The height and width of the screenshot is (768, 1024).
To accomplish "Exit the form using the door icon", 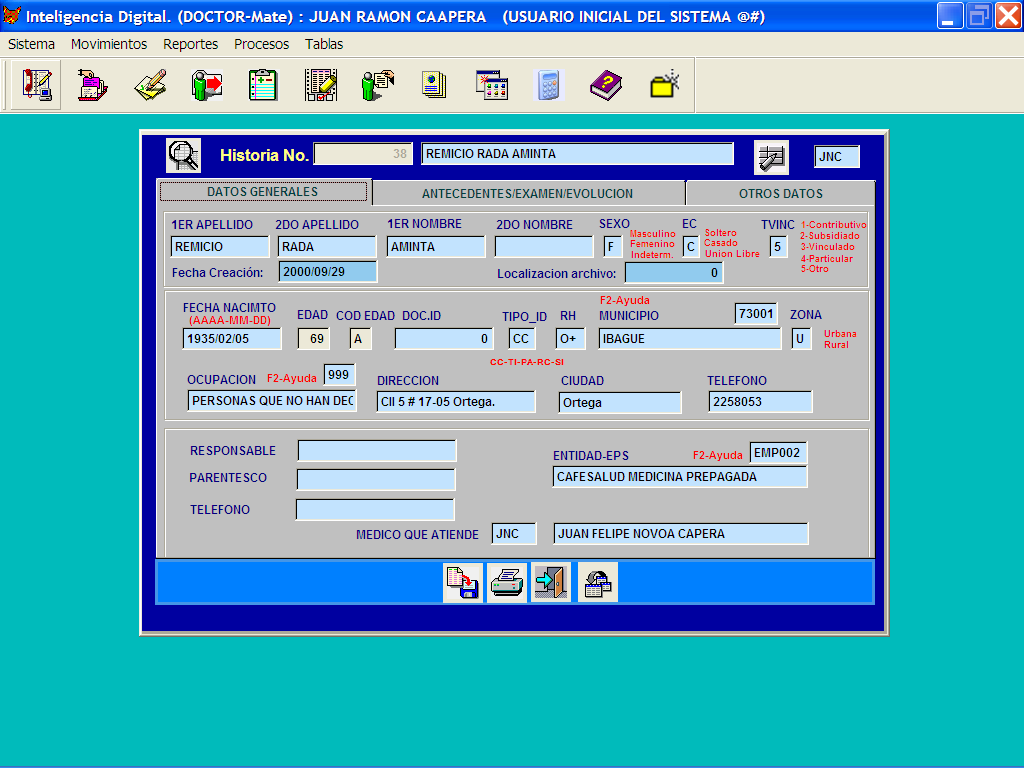I will 551,583.
